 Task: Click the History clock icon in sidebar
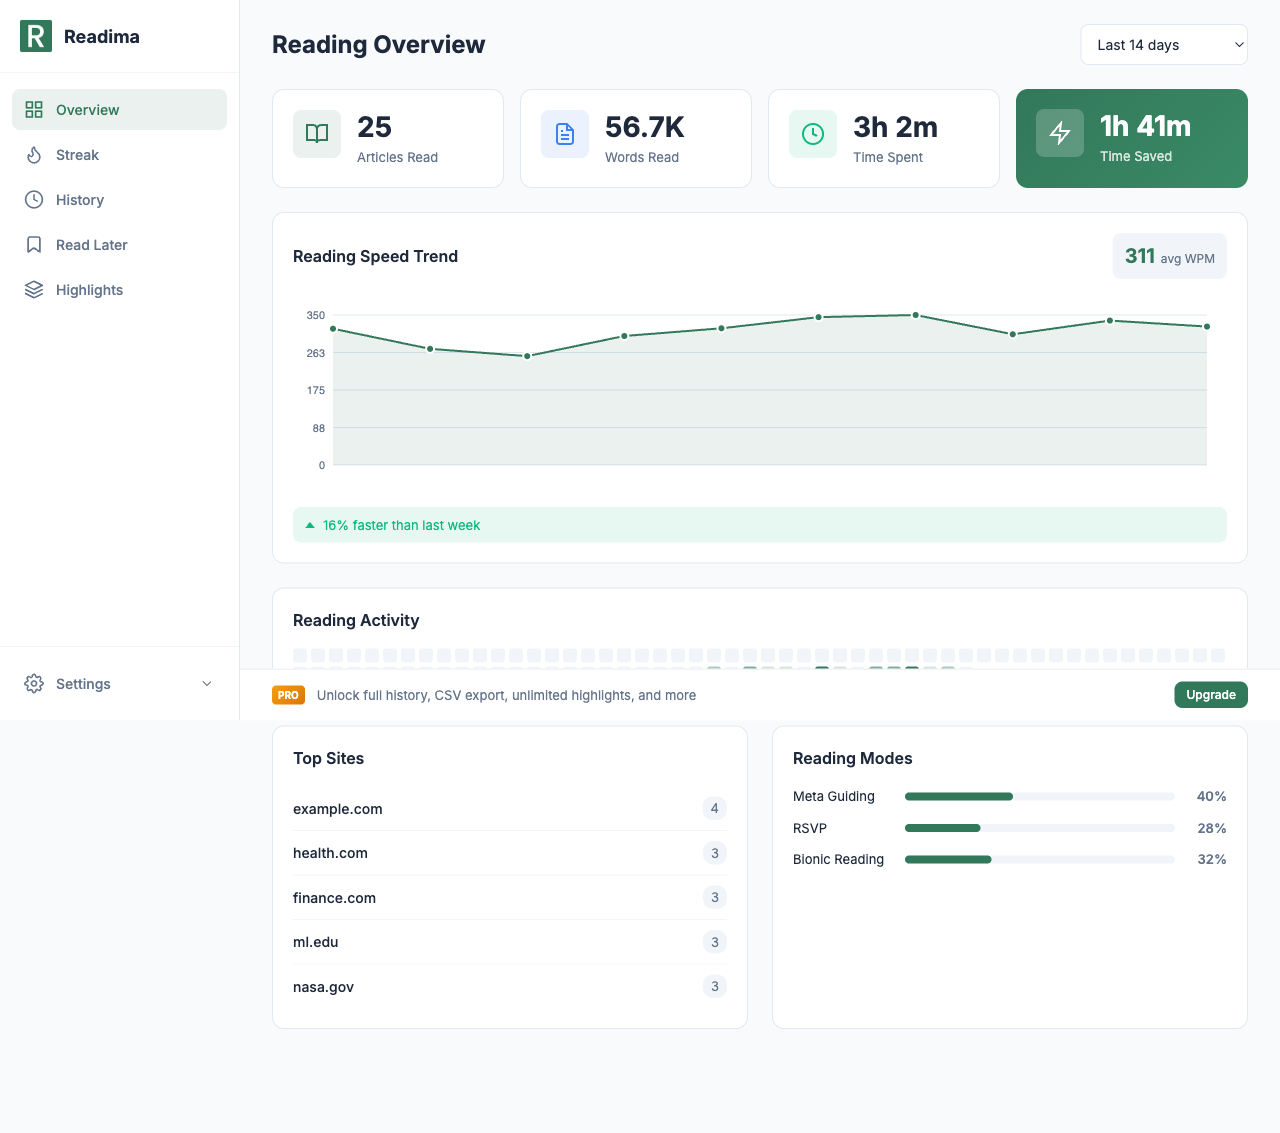click(33, 200)
